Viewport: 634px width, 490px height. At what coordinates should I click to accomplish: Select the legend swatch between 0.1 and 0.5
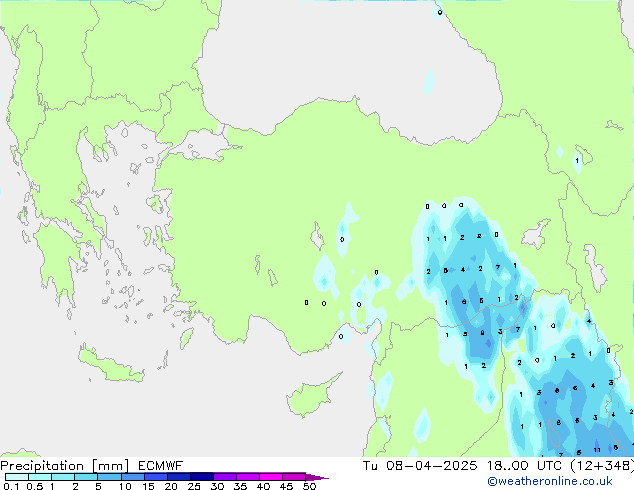17,477
